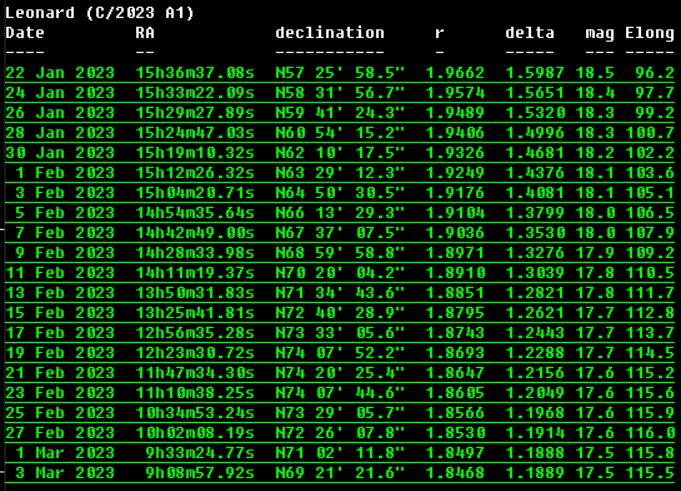Select the 22 Jan 2023 date row
Viewport: 681px width, 491px height.
60,73
